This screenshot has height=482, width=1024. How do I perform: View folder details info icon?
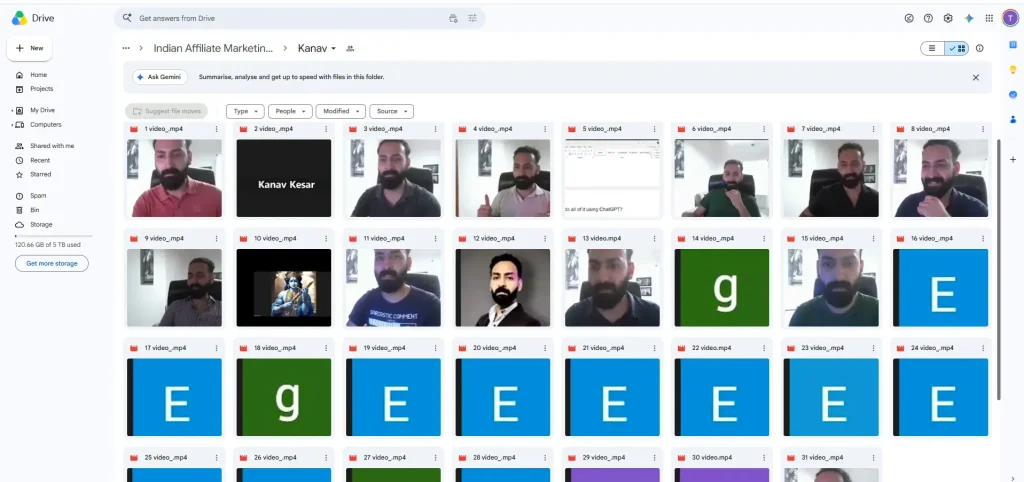tap(980, 48)
